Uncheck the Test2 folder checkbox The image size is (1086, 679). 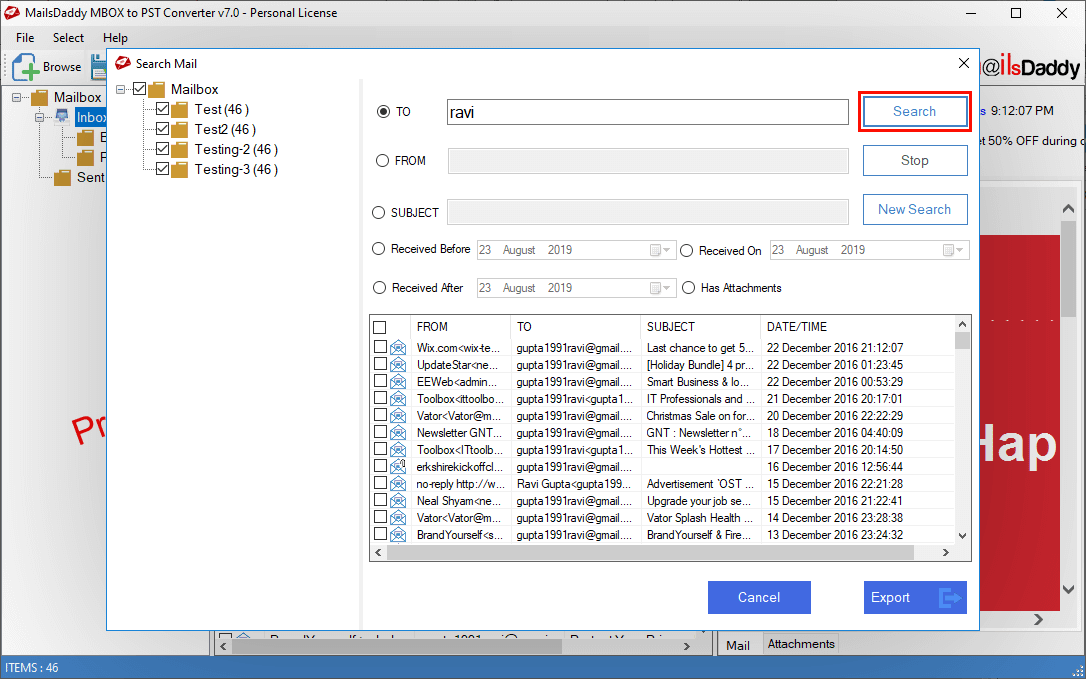click(x=163, y=129)
